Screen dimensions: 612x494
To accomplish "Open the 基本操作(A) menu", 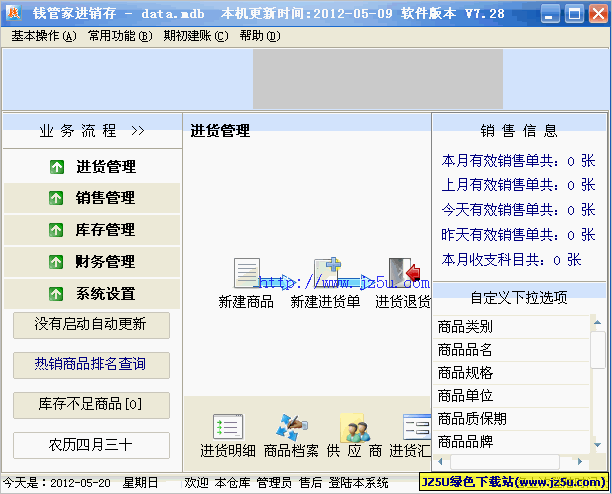I will [44, 36].
